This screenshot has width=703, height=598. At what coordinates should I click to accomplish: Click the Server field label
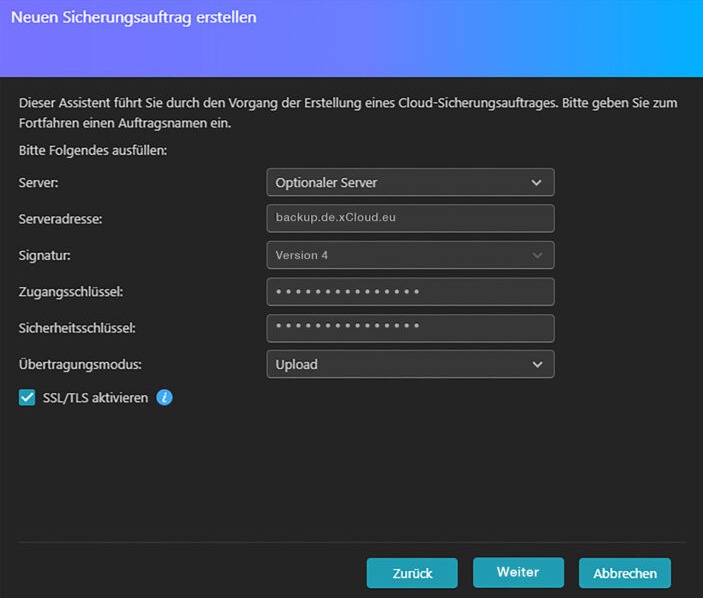tap(39, 183)
